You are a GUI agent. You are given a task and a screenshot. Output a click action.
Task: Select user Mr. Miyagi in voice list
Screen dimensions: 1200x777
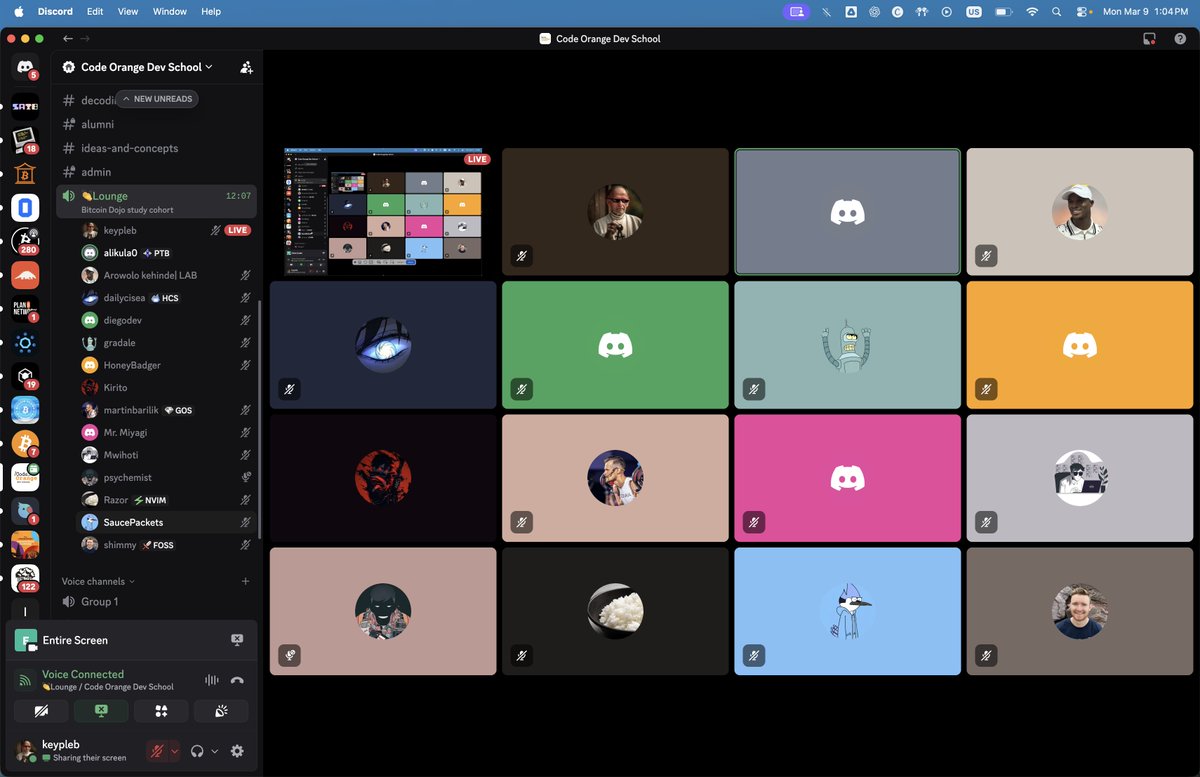166,432
